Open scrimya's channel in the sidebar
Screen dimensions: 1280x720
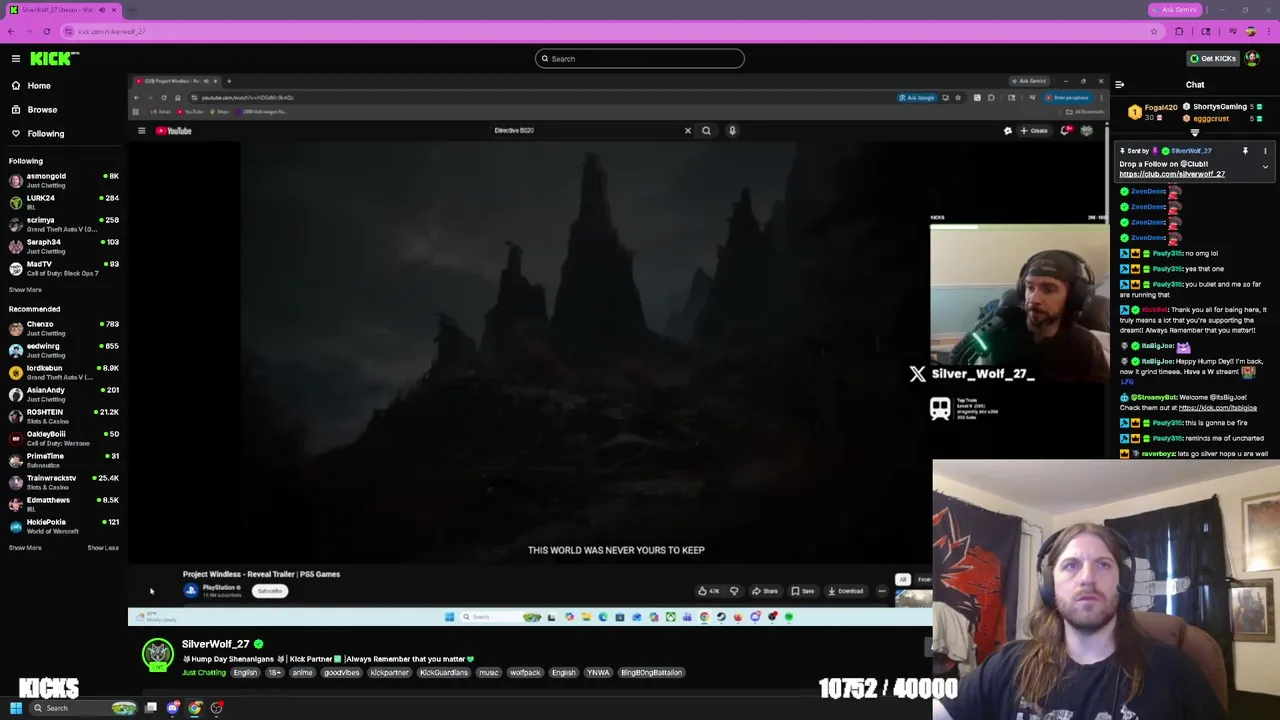click(x=64, y=224)
